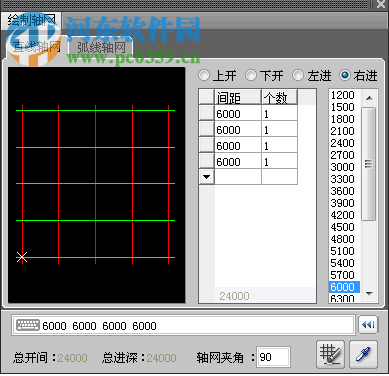Select 5400 in the spacing list
The height and width of the screenshot is (376, 389).
click(x=343, y=263)
